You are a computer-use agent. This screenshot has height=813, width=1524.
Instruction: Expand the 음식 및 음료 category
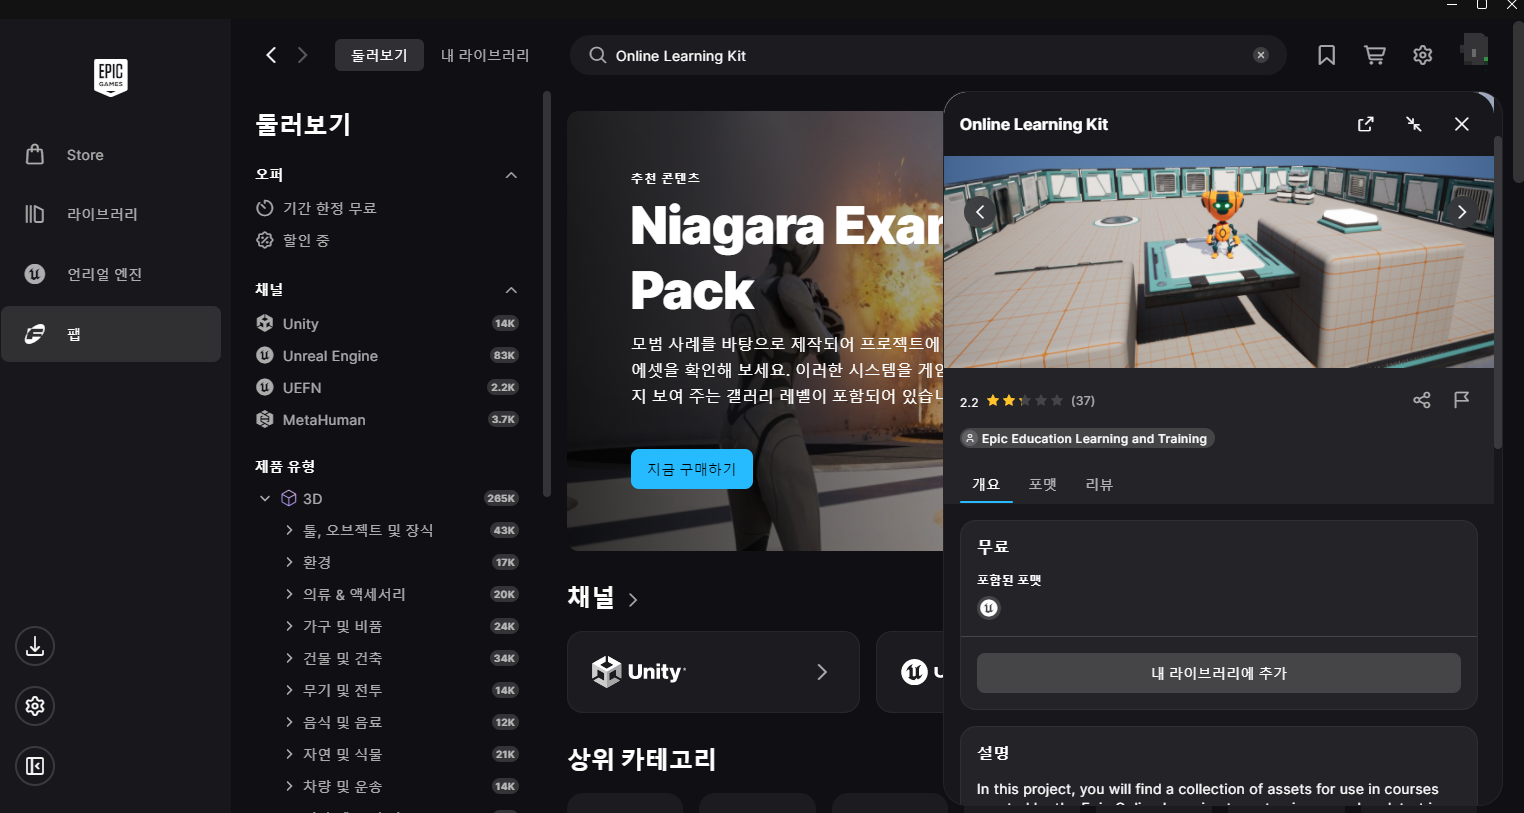289,722
